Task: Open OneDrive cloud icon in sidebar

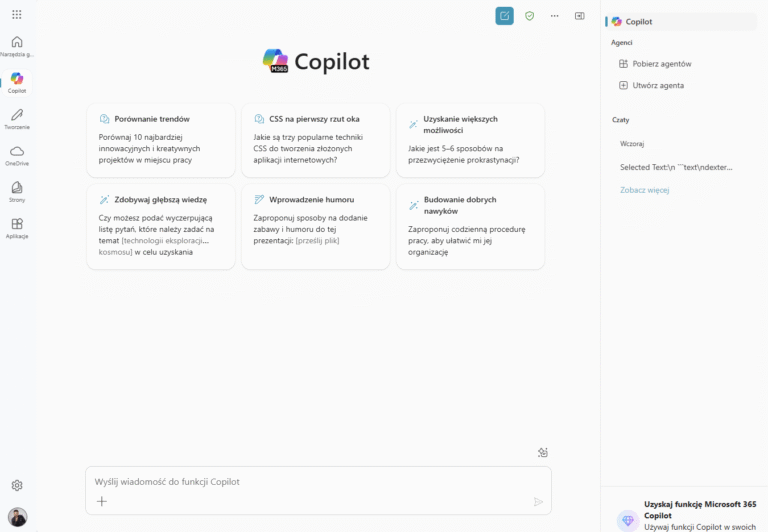Action: (x=17, y=155)
